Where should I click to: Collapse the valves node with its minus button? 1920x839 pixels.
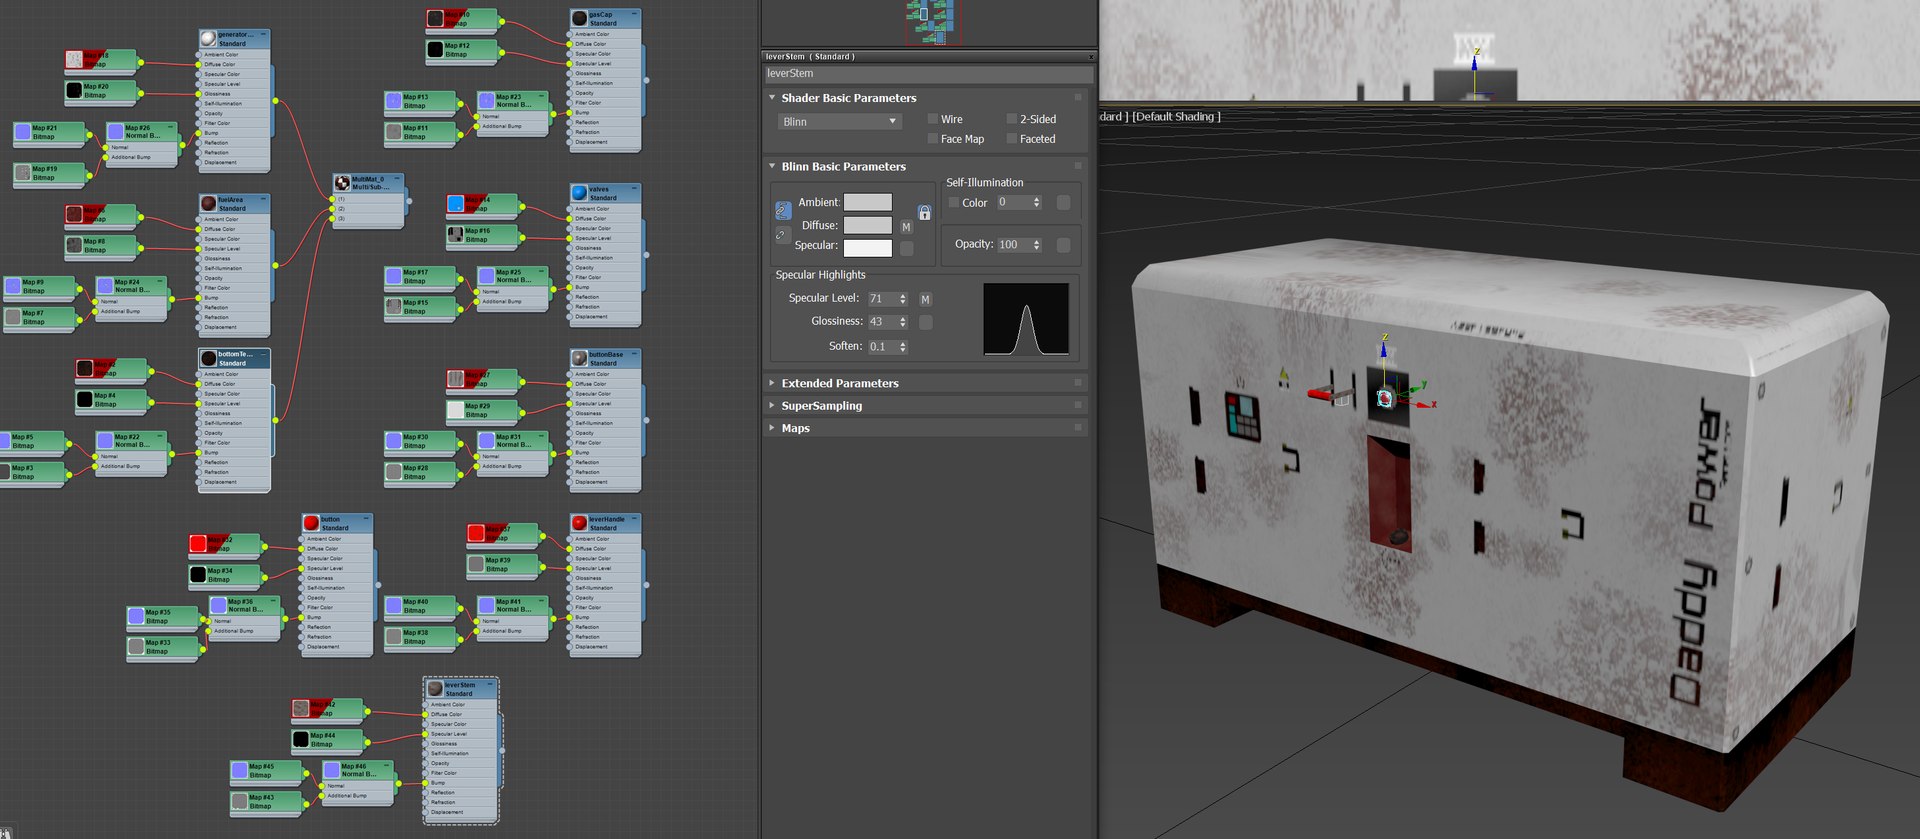click(635, 188)
